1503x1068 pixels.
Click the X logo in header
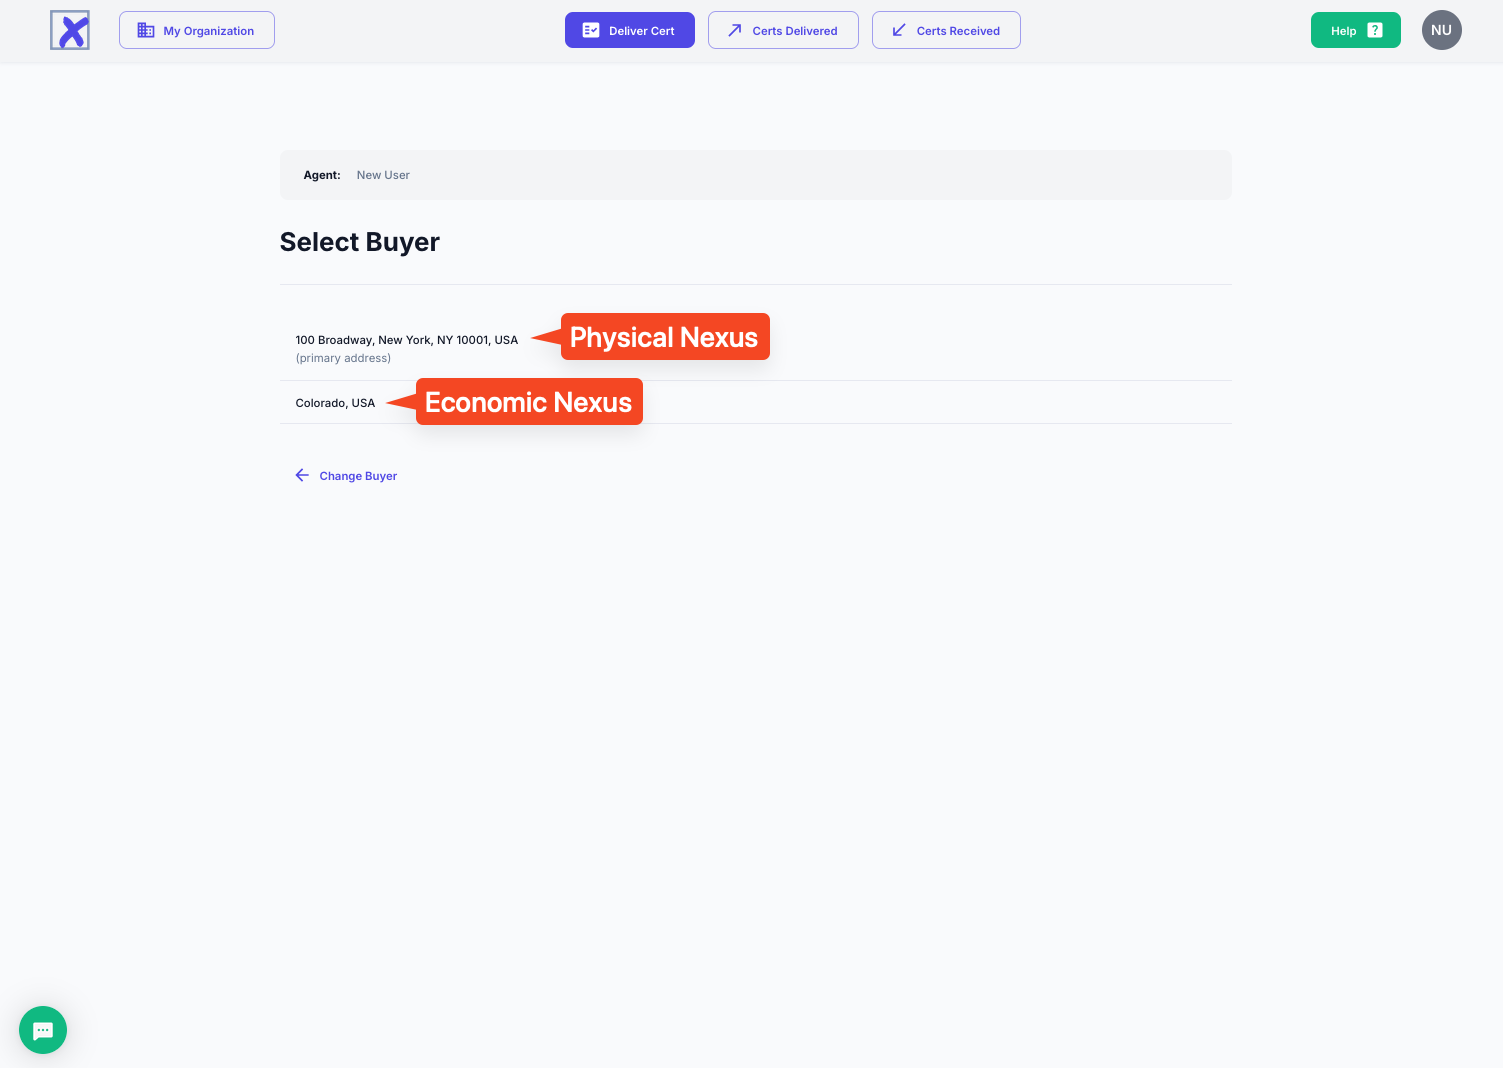tap(70, 30)
